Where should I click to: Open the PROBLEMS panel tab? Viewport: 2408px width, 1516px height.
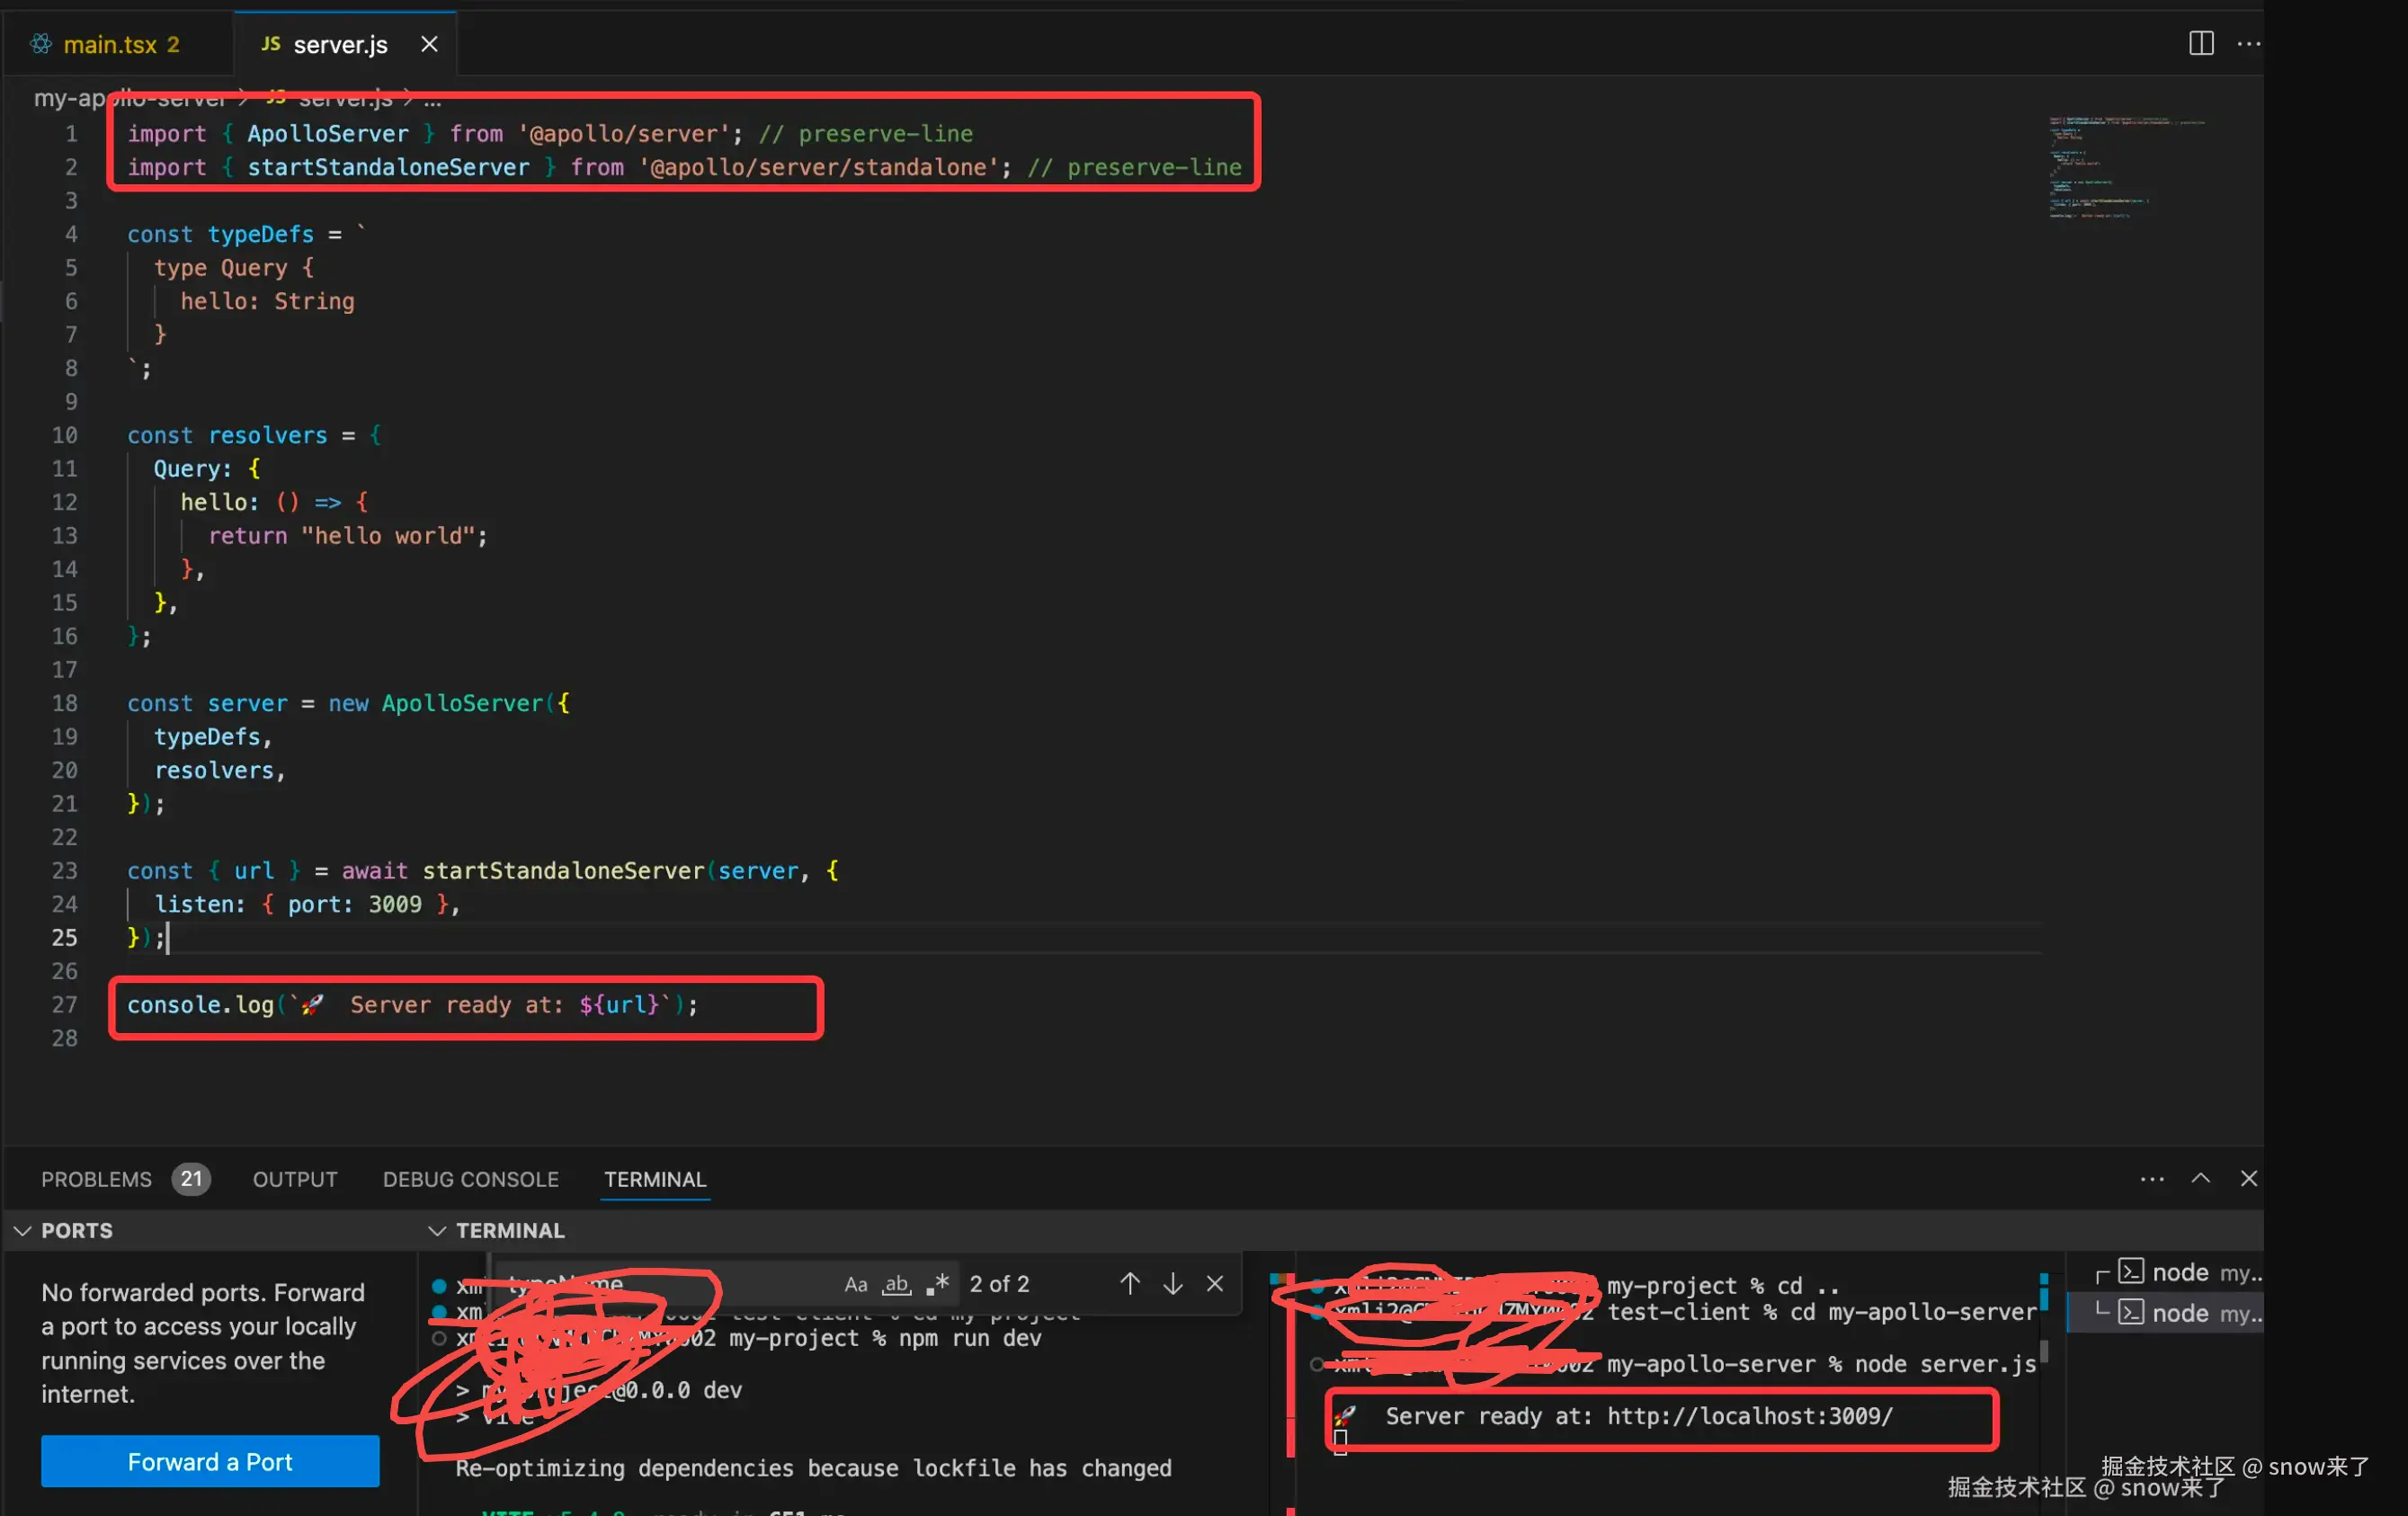point(97,1179)
